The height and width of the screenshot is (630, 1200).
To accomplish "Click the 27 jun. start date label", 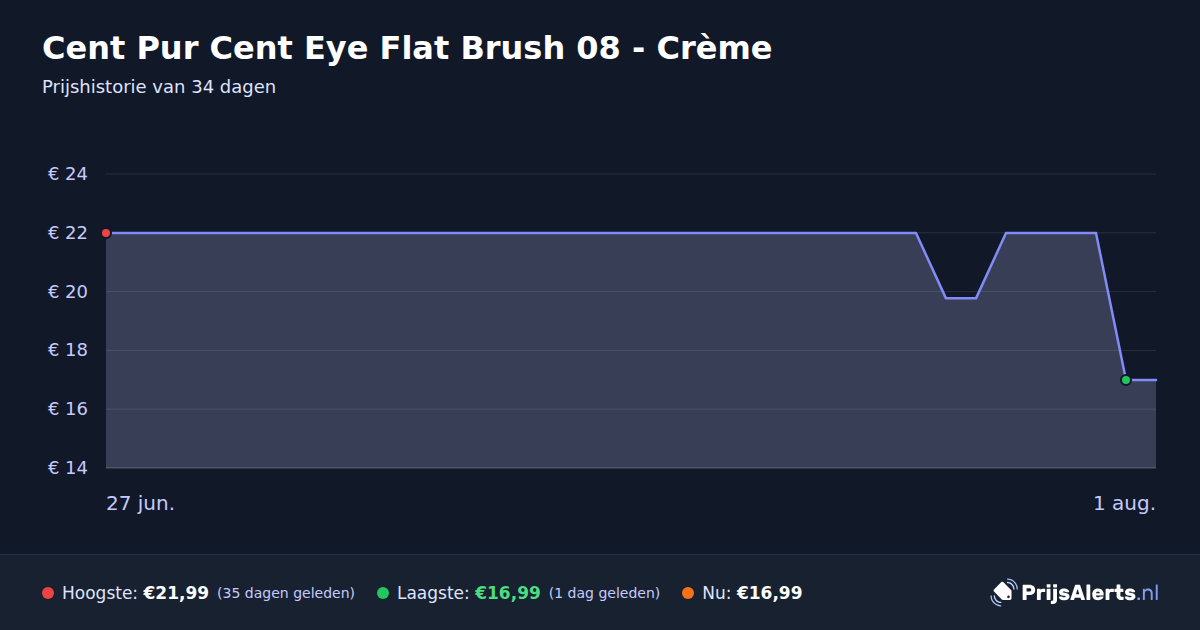I will (141, 503).
